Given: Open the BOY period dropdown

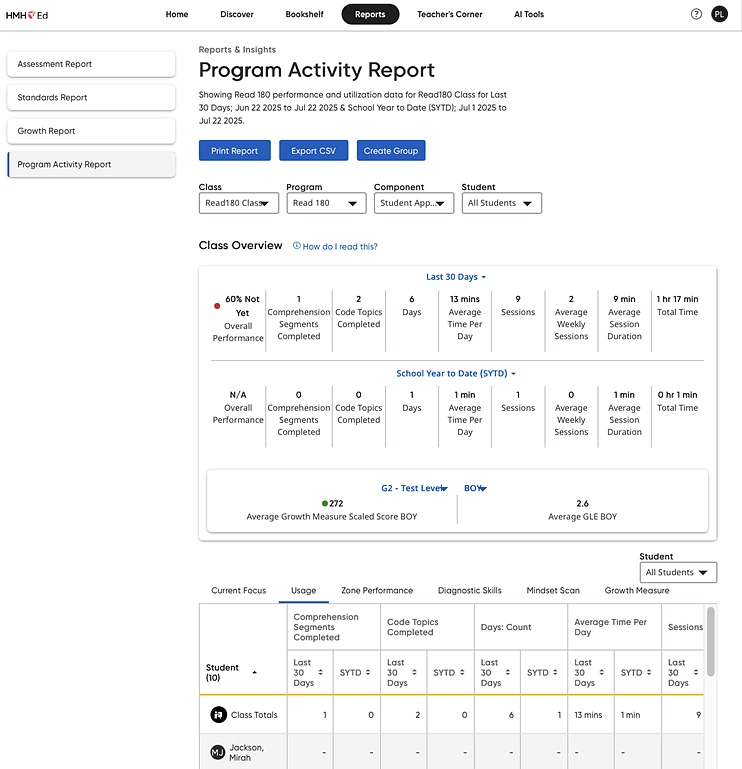Looking at the screenshot, I should [x=475, y=488].
